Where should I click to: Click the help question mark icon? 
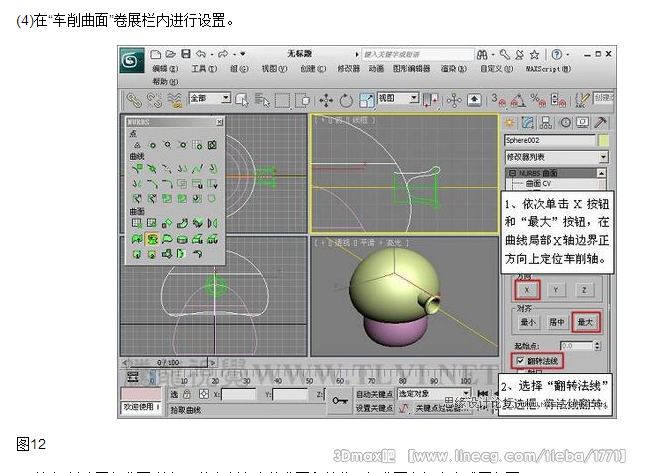[556, 55]
